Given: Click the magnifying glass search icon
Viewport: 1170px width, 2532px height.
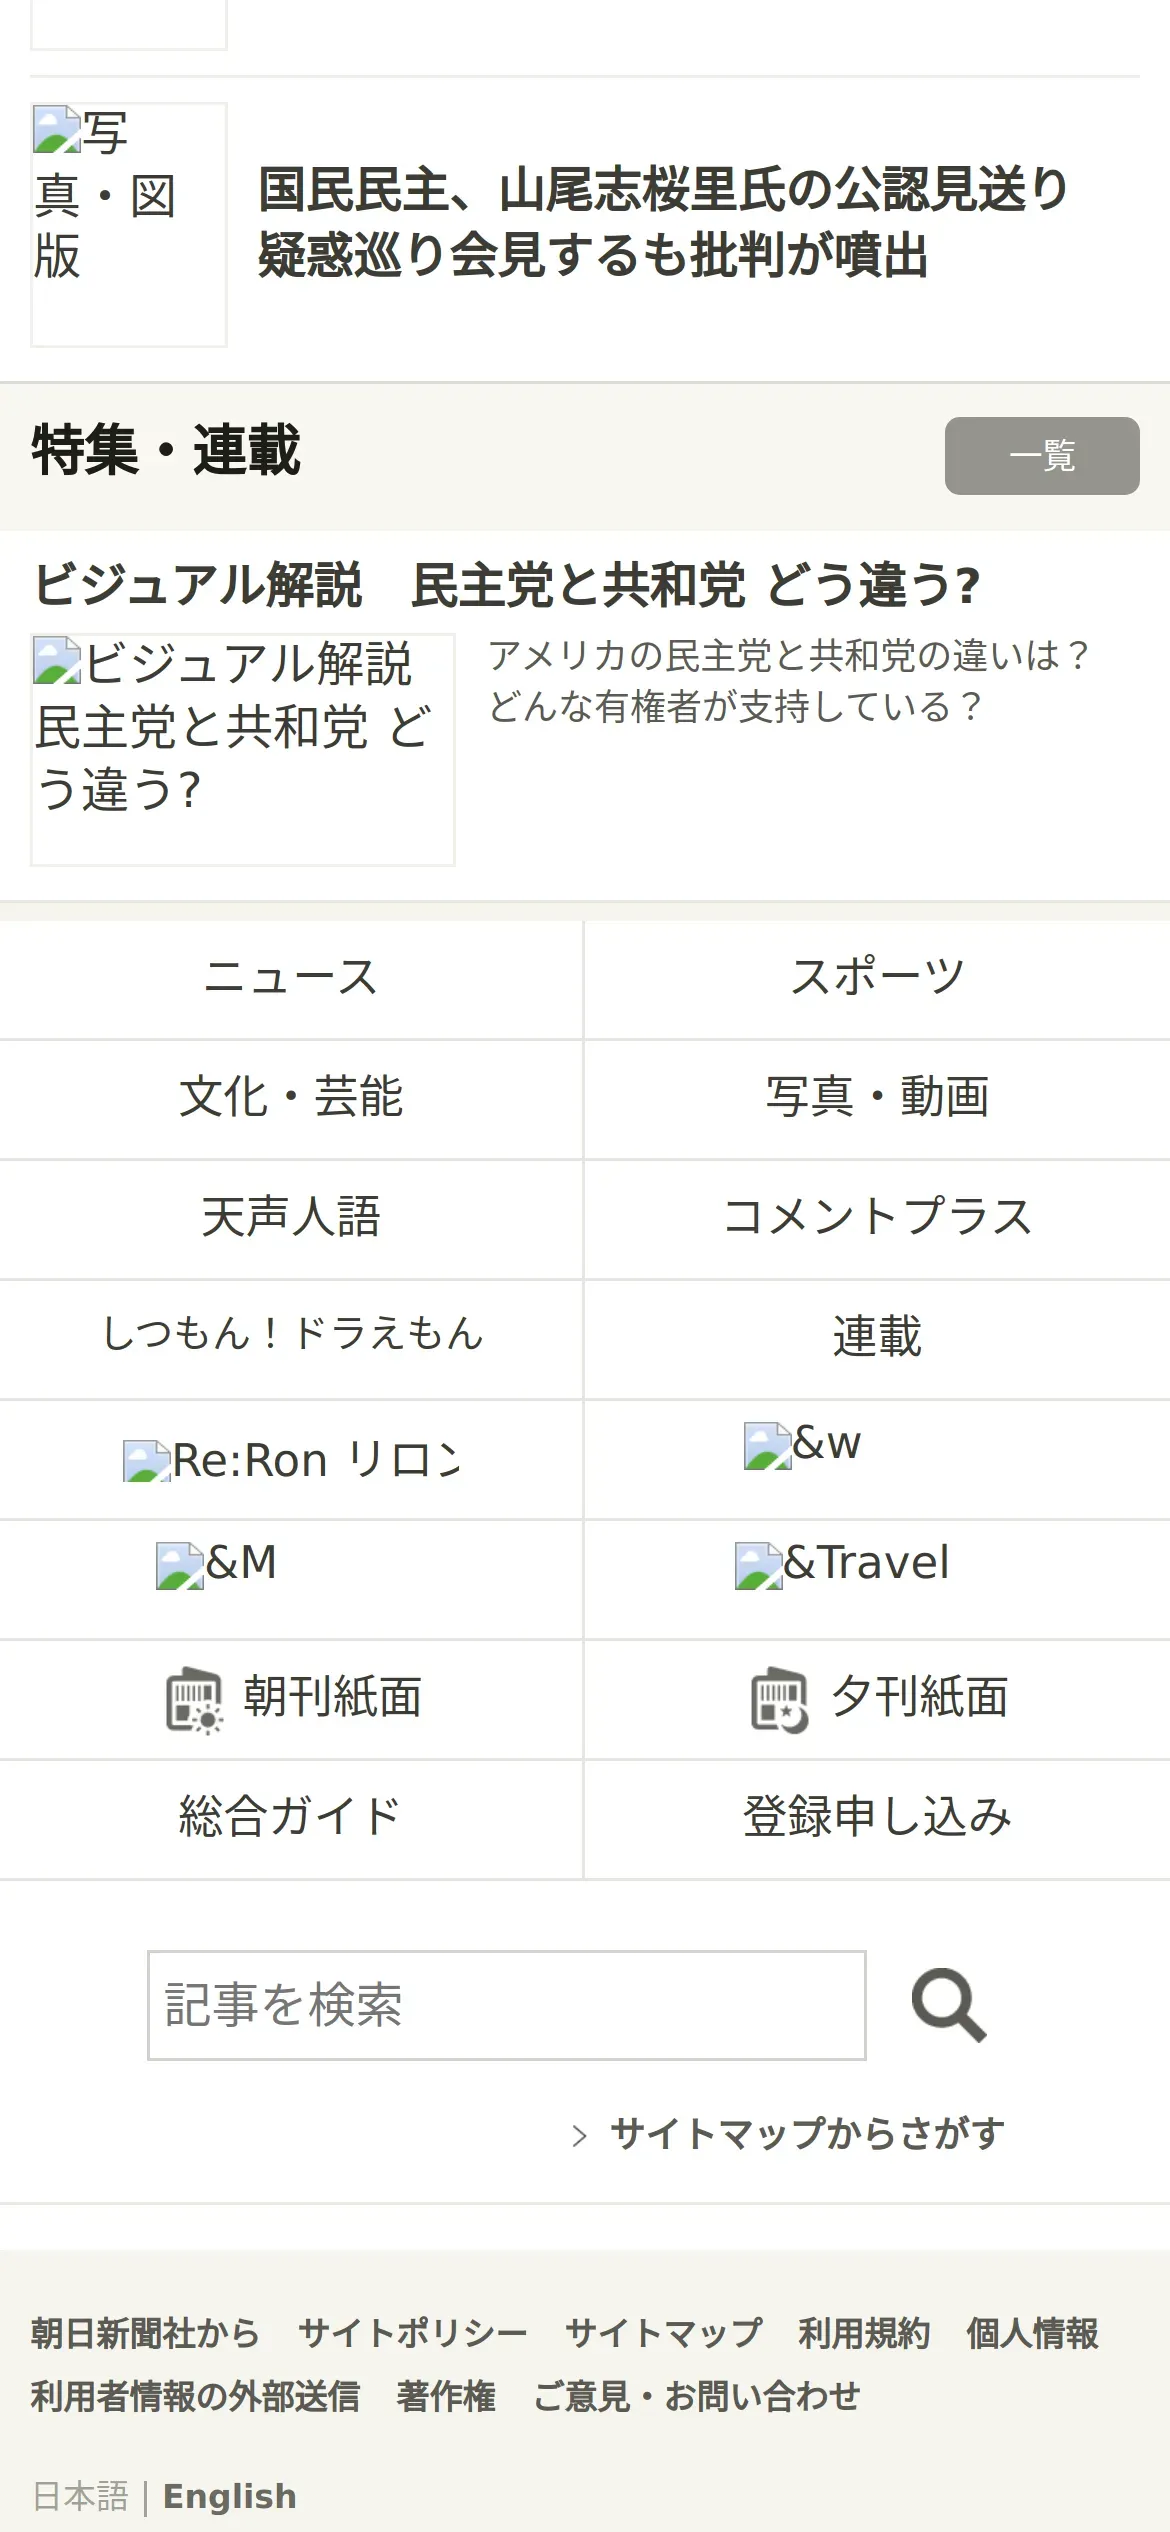Looking at the screenshot, I should point(948,2004).
